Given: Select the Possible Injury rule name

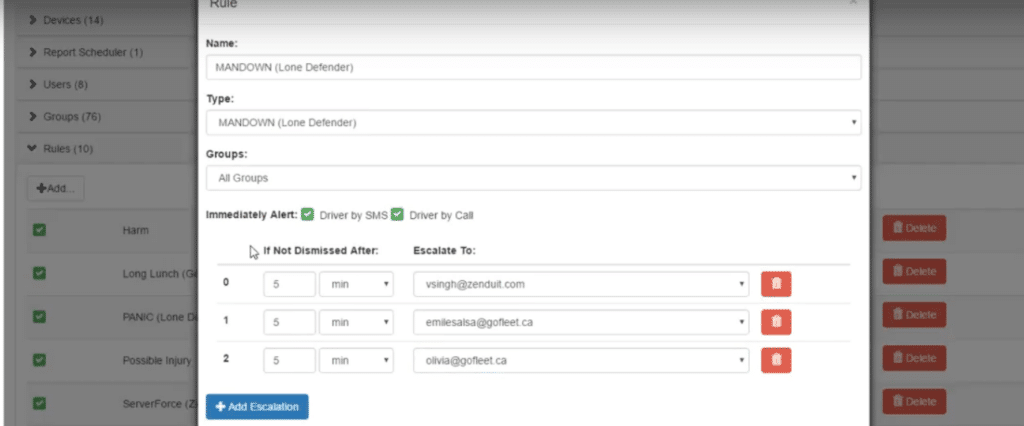Looking at the screenshot, I should click(x=157, y=360).
